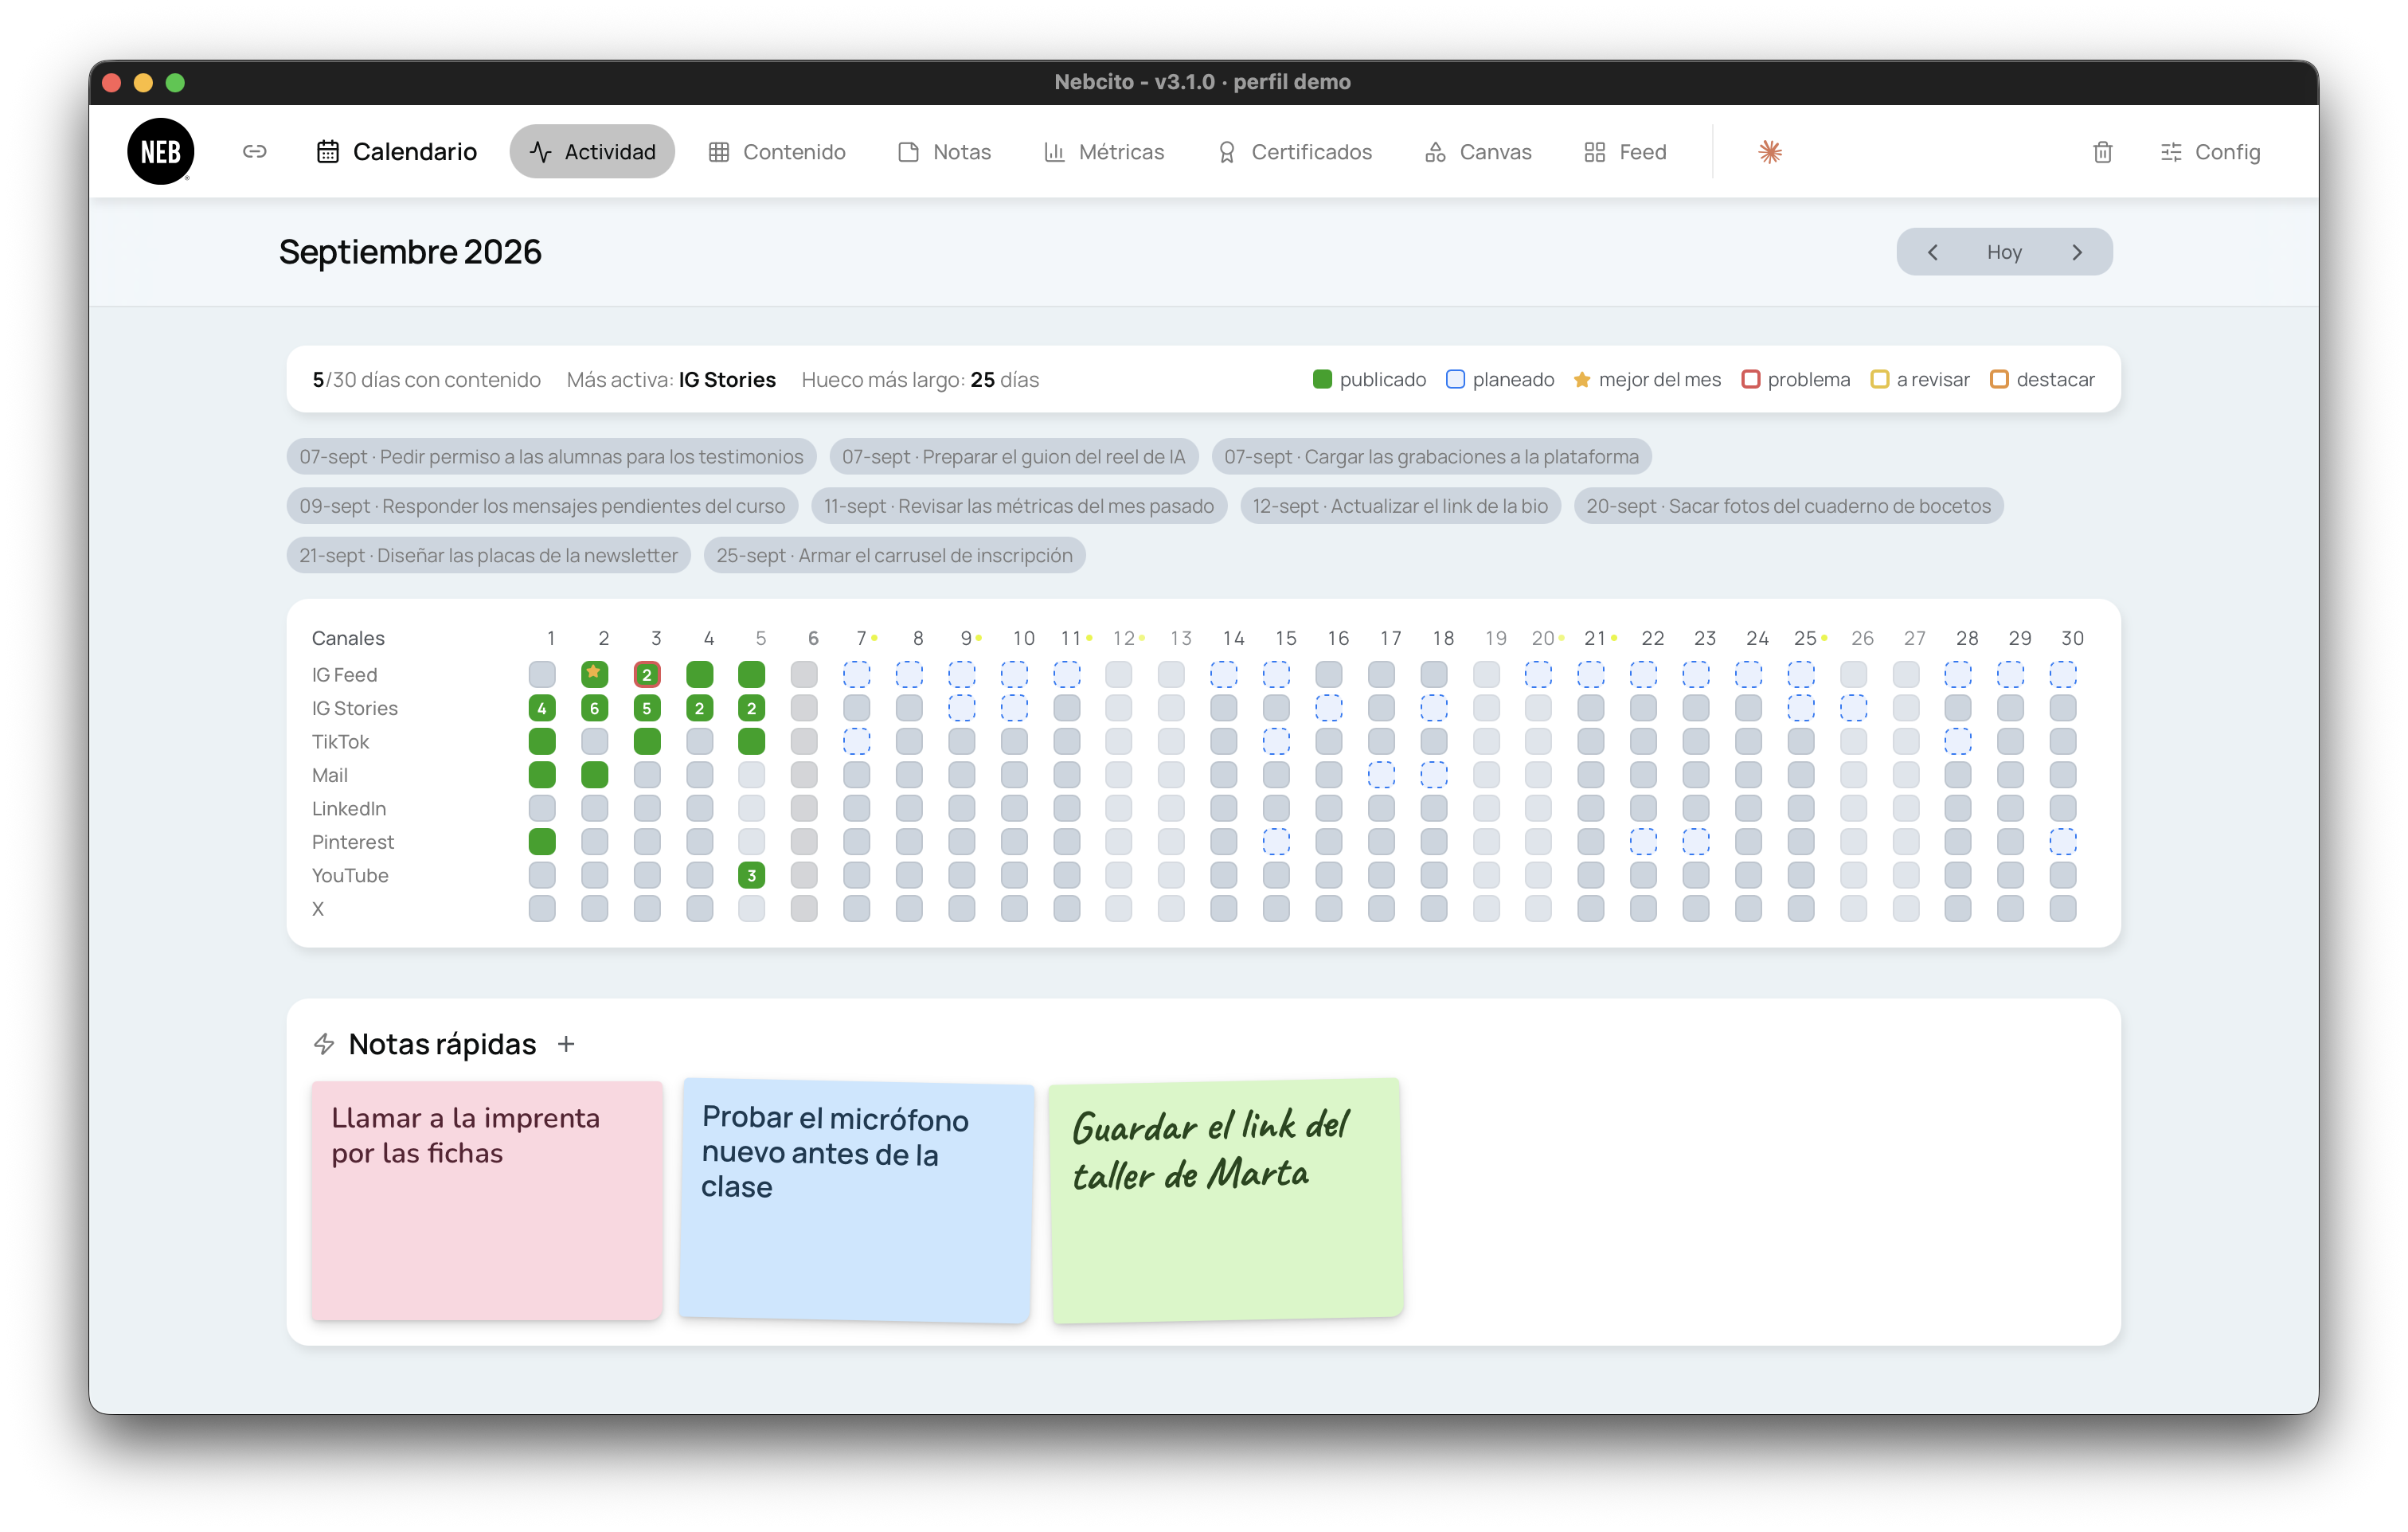
Task: Open task Cargar las grabaciones a la plataforma
Action: coord(1431,456)
